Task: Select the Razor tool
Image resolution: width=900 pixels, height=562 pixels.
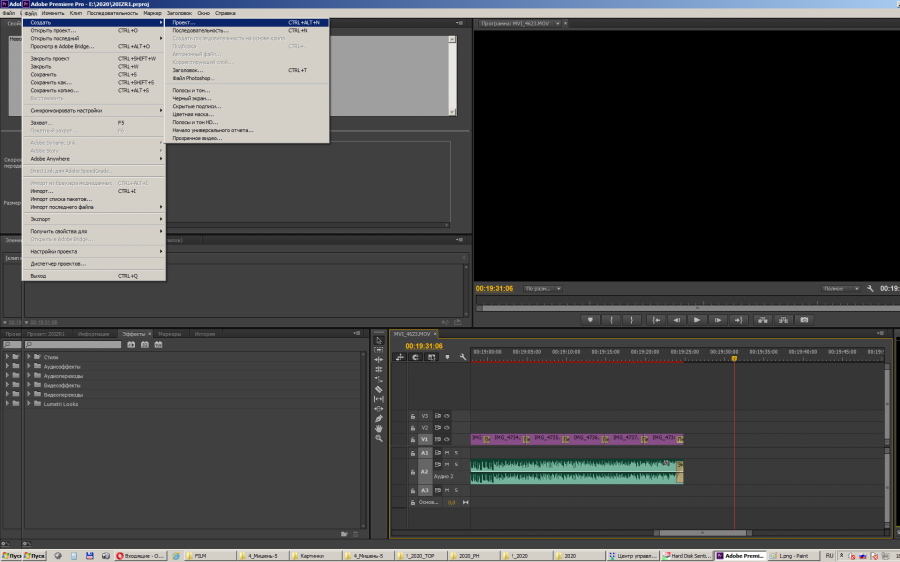Action: pyautogui.click(x=379, y=389)
